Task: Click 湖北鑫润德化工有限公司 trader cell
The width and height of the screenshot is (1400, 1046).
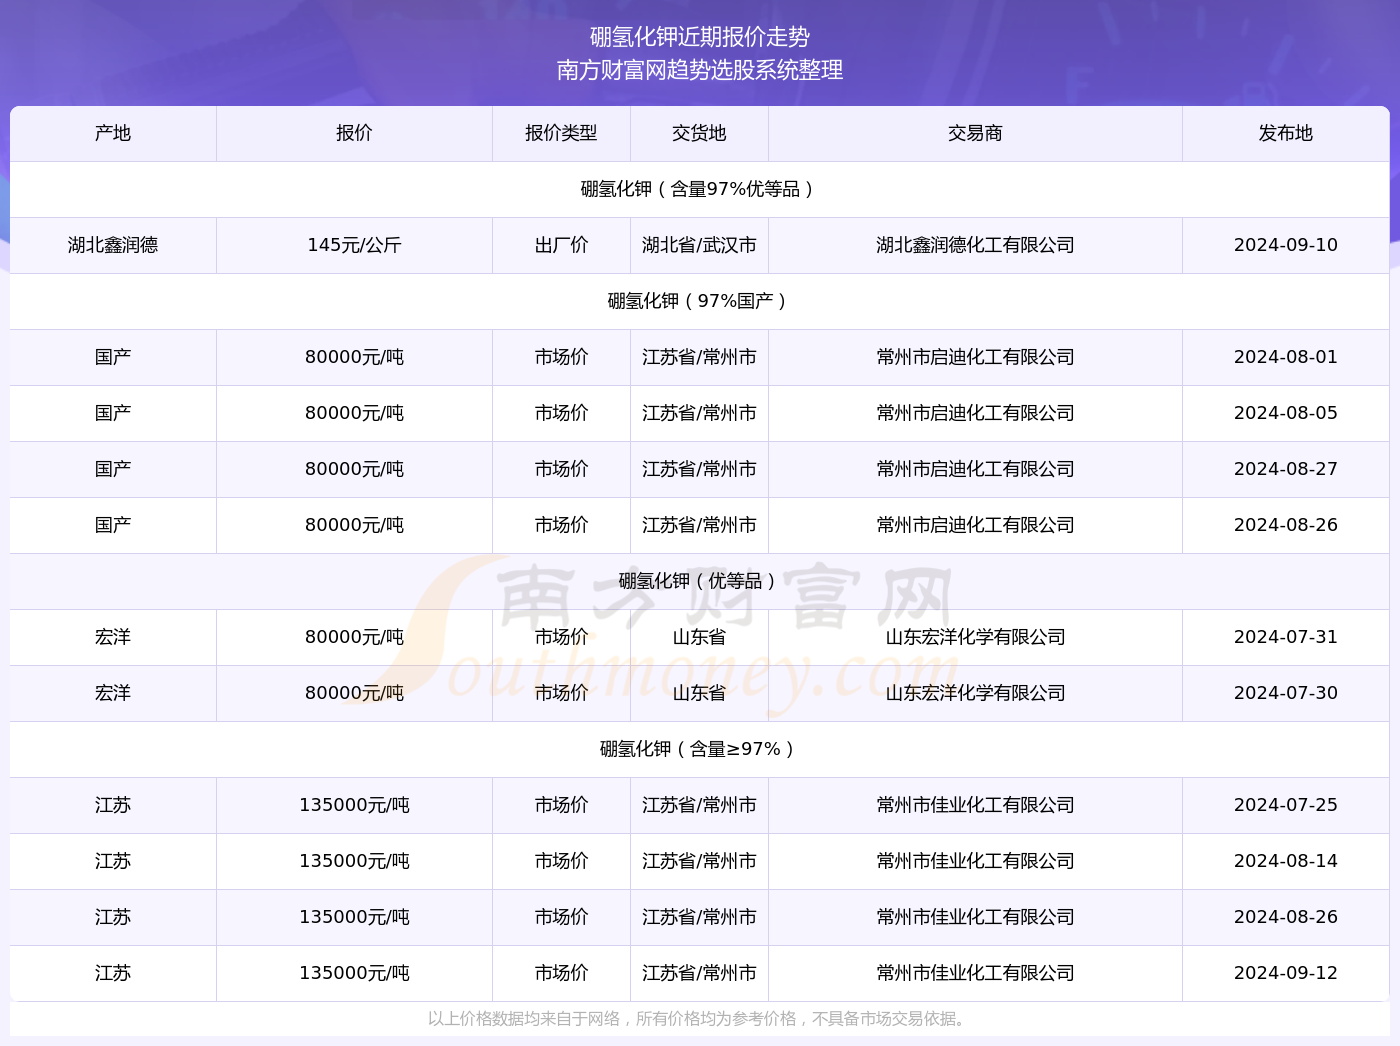Action: (975, 245)
